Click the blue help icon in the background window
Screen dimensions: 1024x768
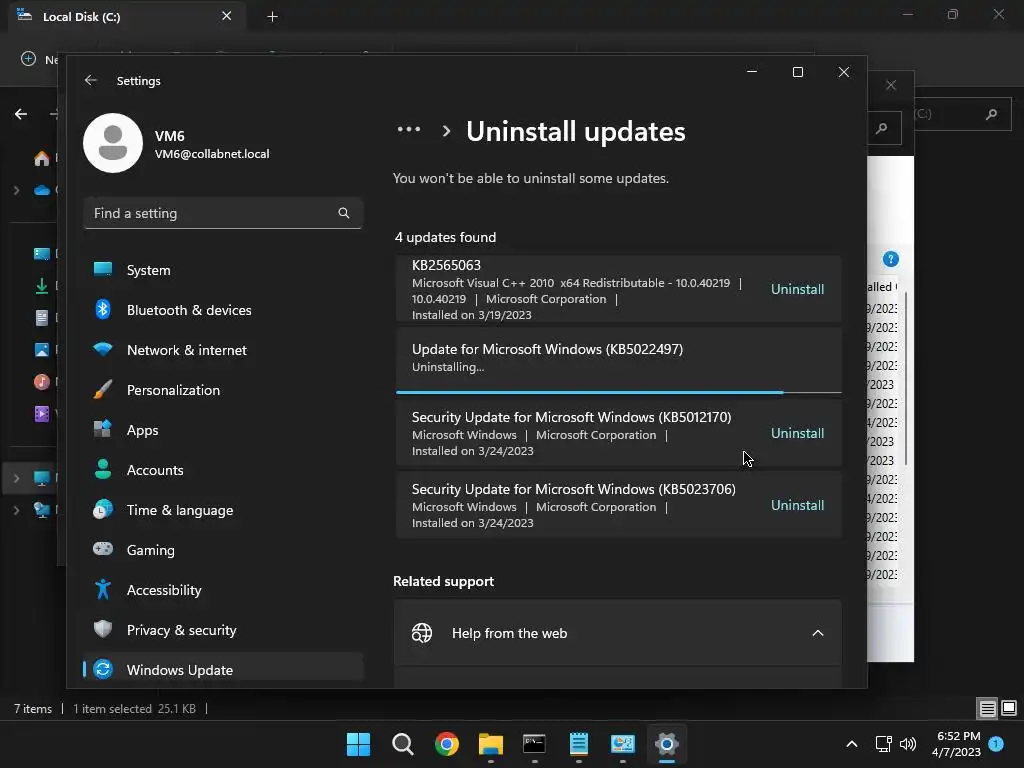tap(891, 259)
